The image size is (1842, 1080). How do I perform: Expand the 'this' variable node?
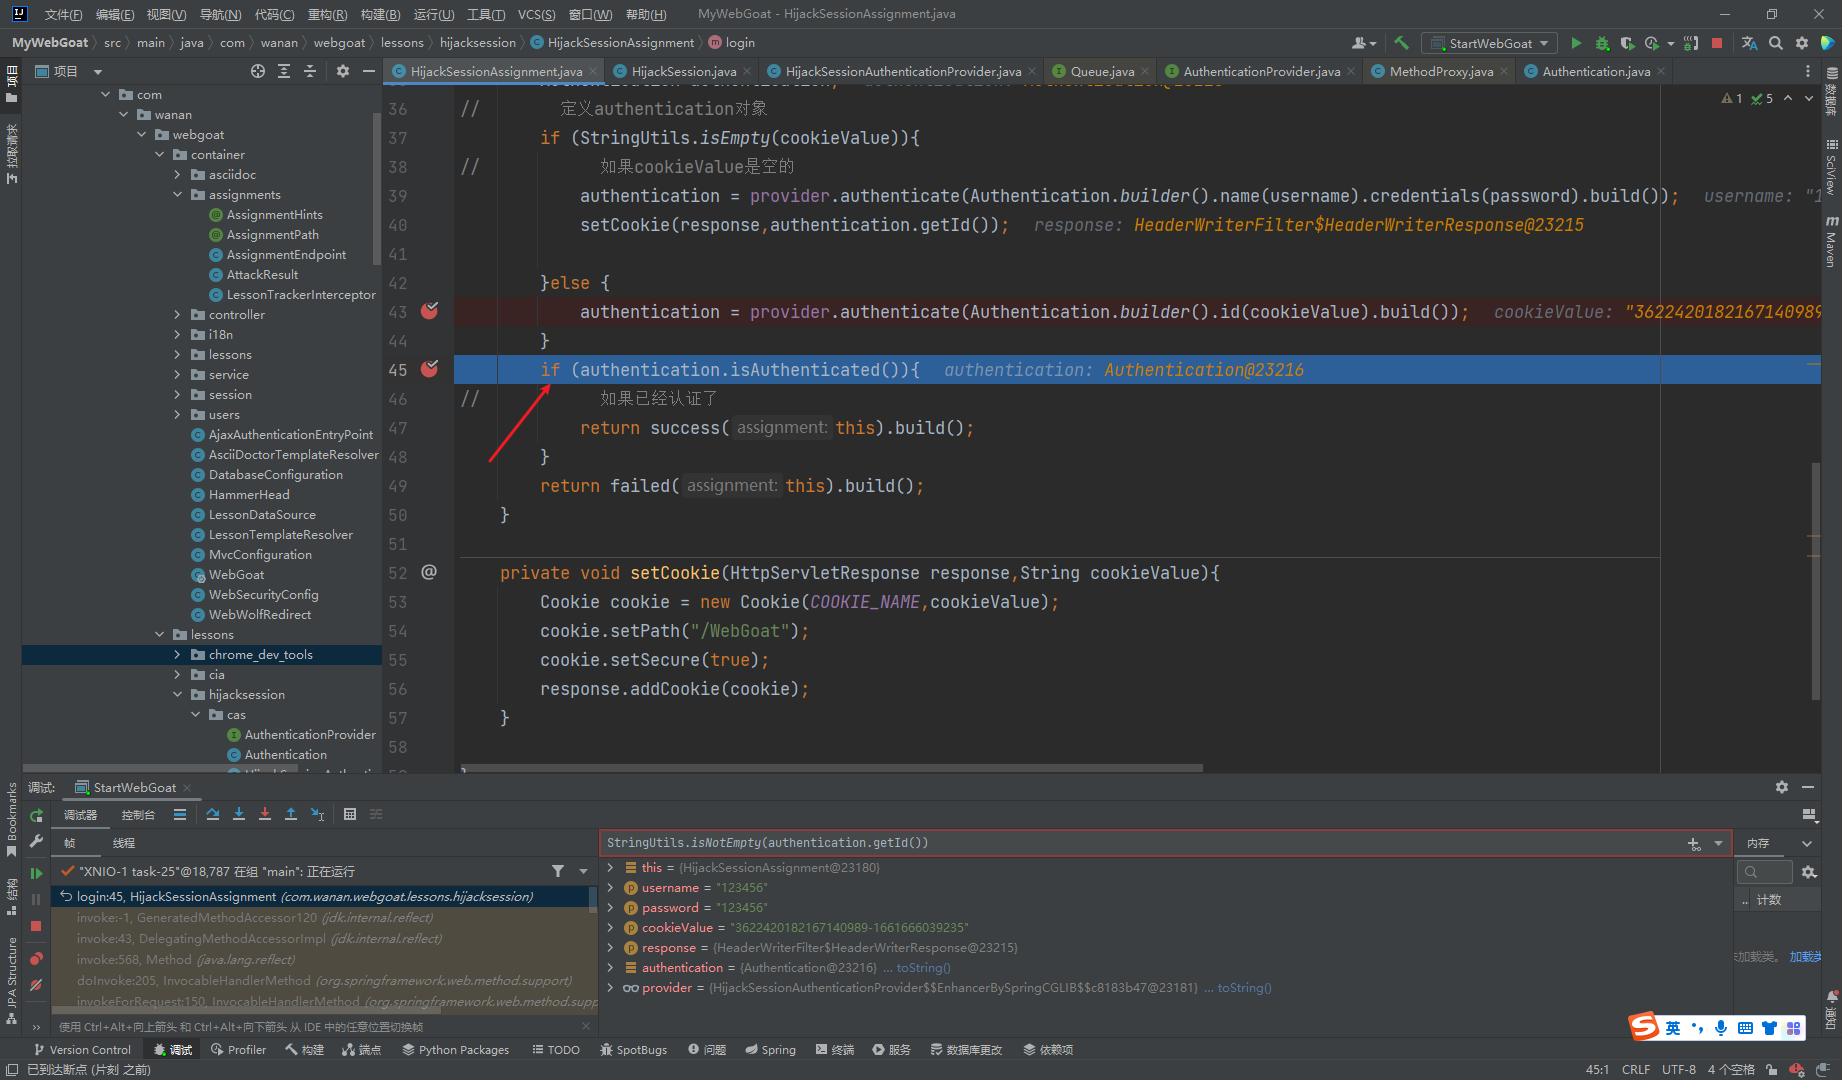pos(610,867)
